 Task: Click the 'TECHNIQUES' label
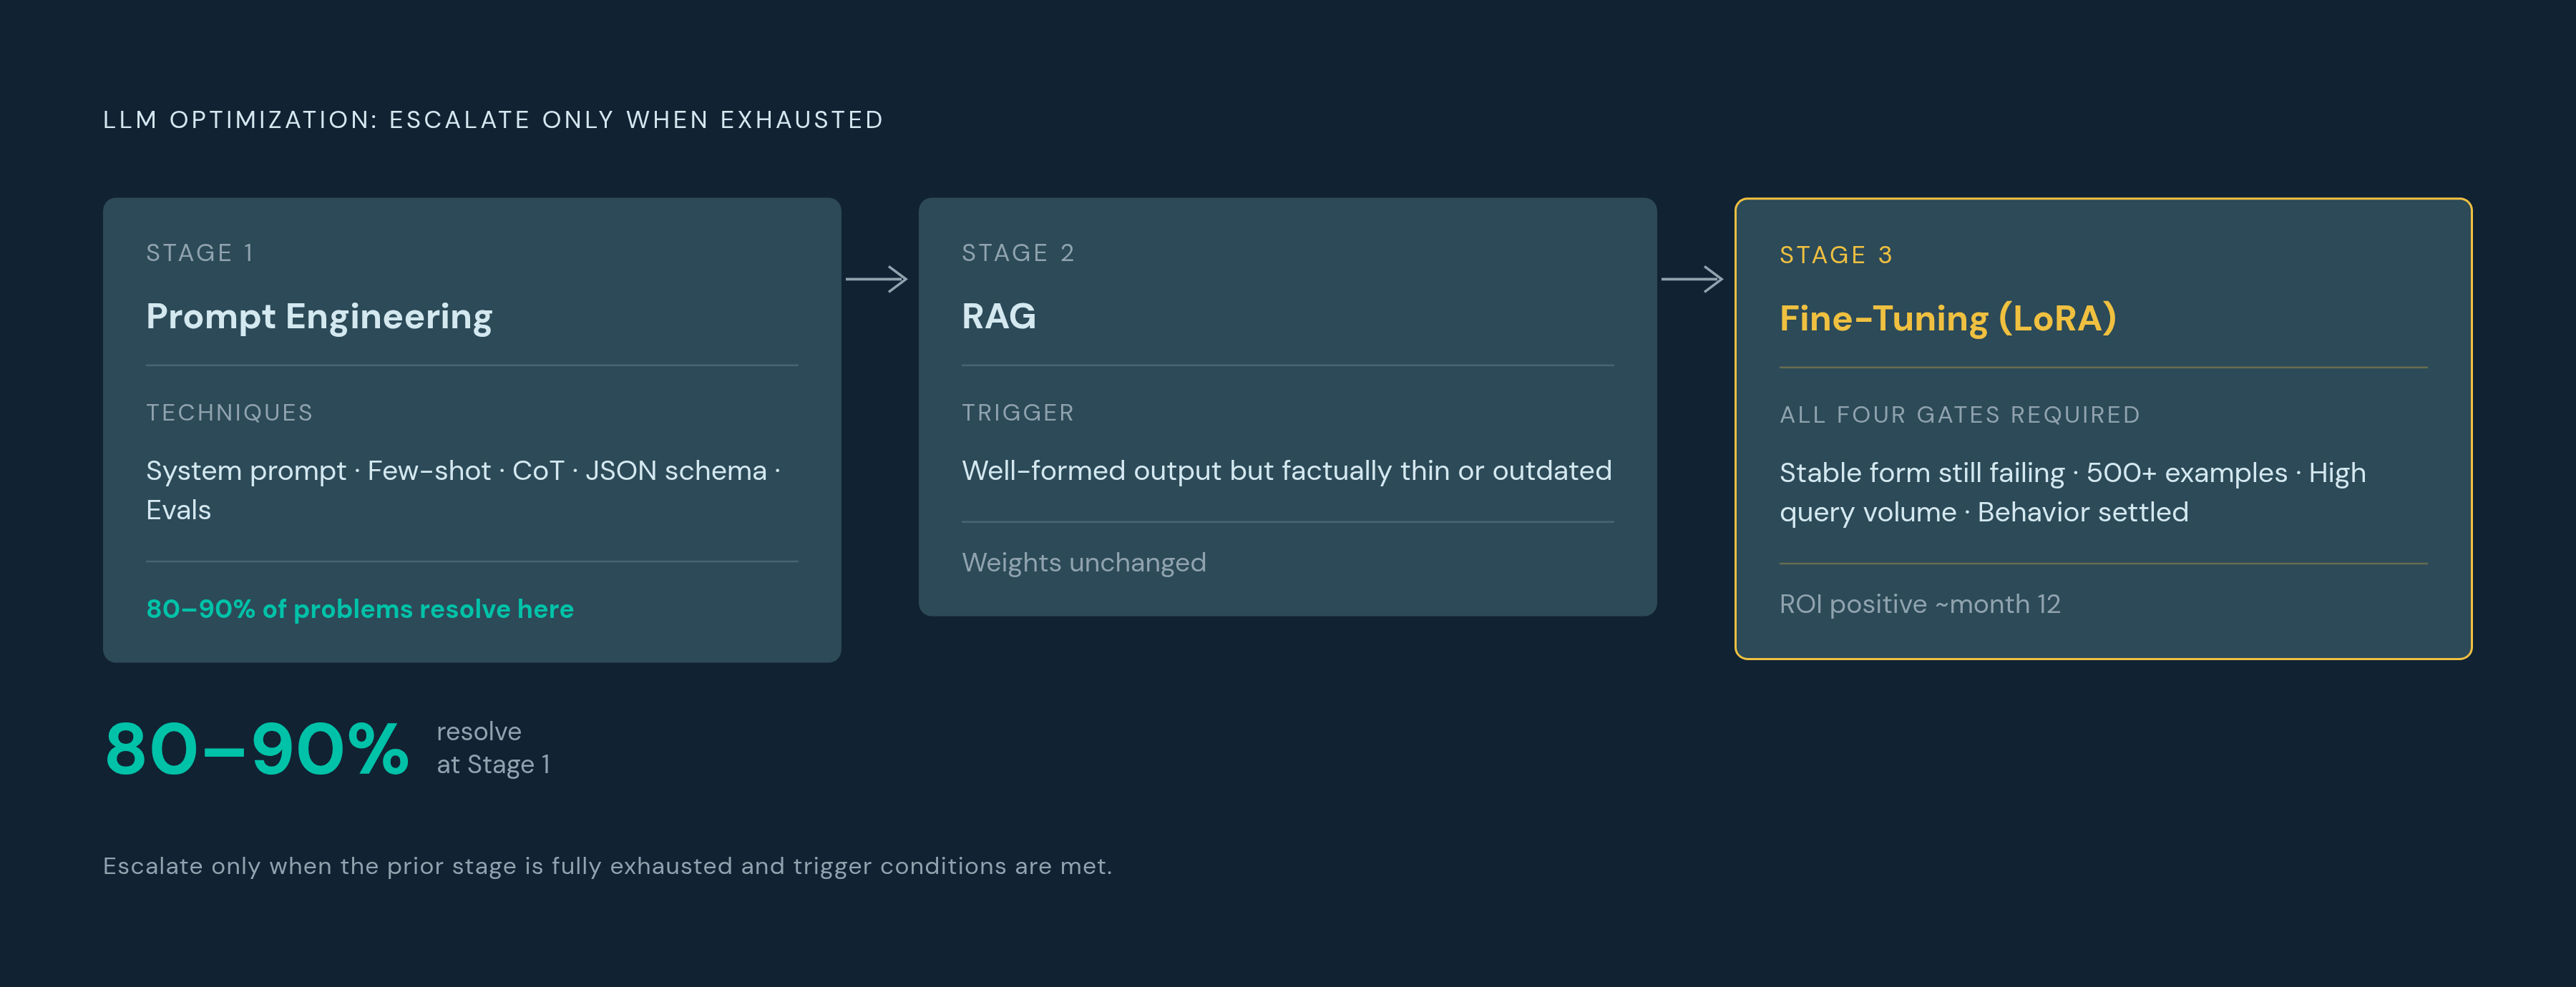pos(229,413)
